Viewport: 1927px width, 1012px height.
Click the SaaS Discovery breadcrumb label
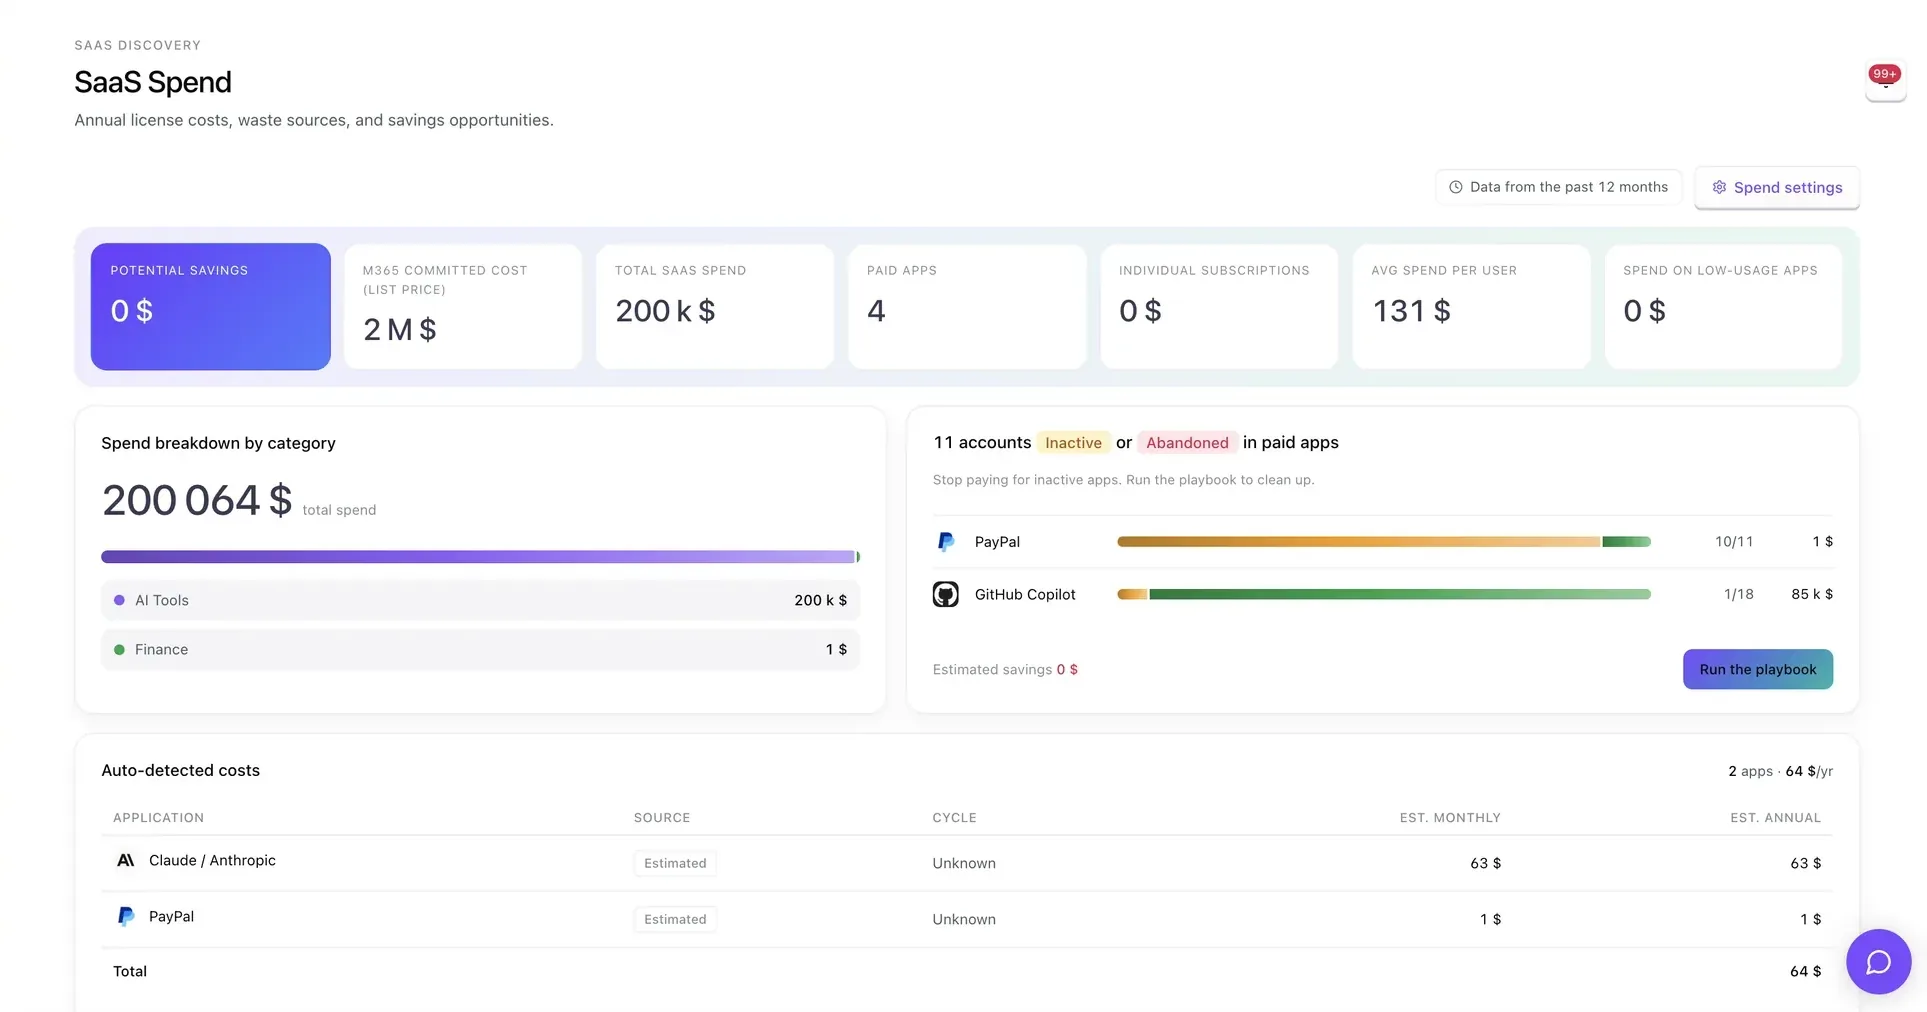point(137,45)
